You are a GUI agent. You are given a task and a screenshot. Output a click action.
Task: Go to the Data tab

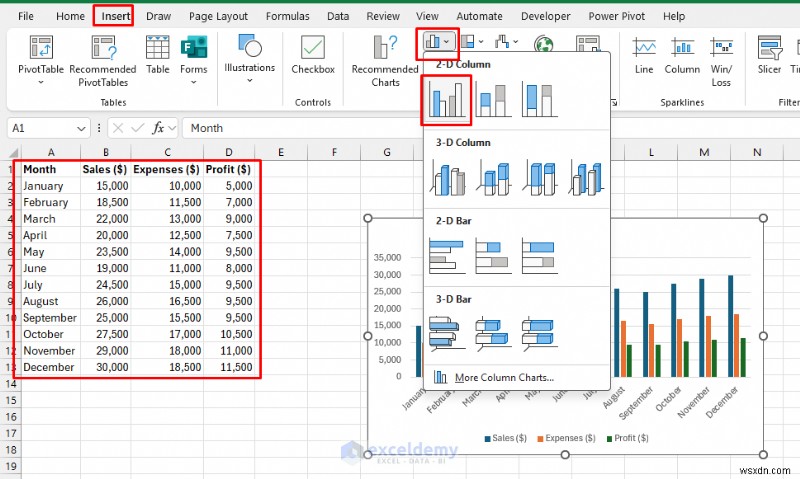pos(338,16)
